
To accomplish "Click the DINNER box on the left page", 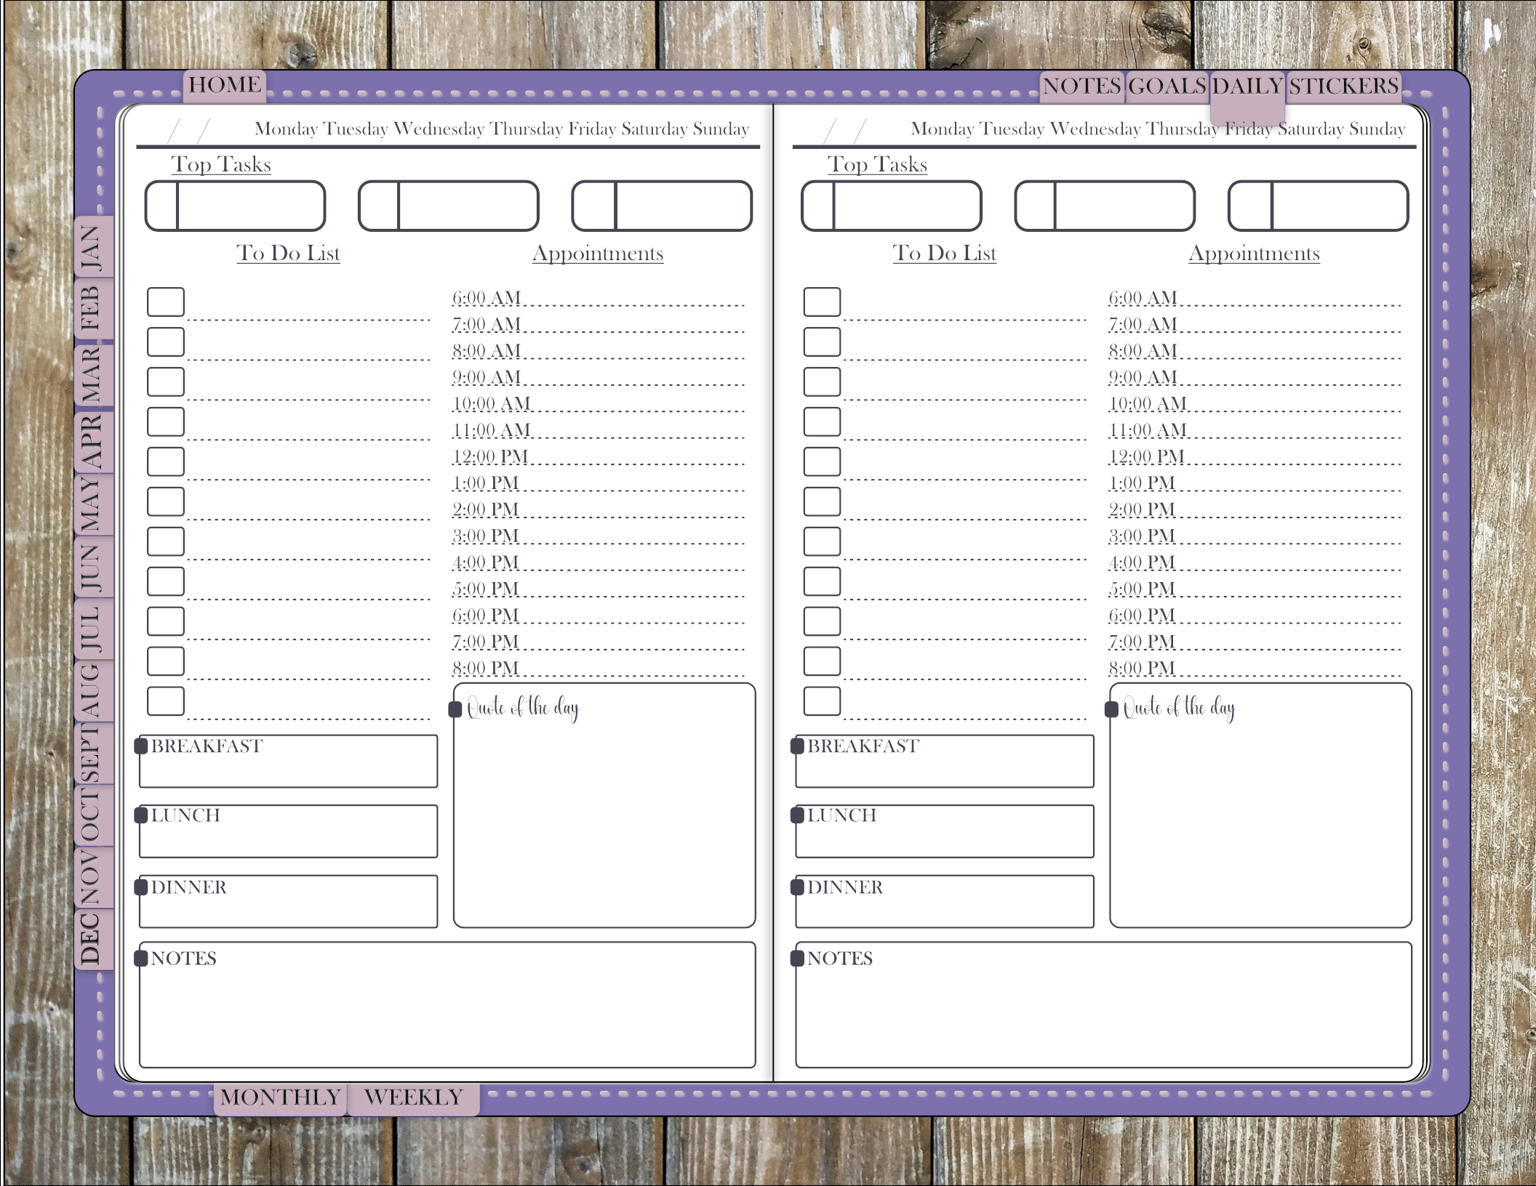I will point(288,901).
